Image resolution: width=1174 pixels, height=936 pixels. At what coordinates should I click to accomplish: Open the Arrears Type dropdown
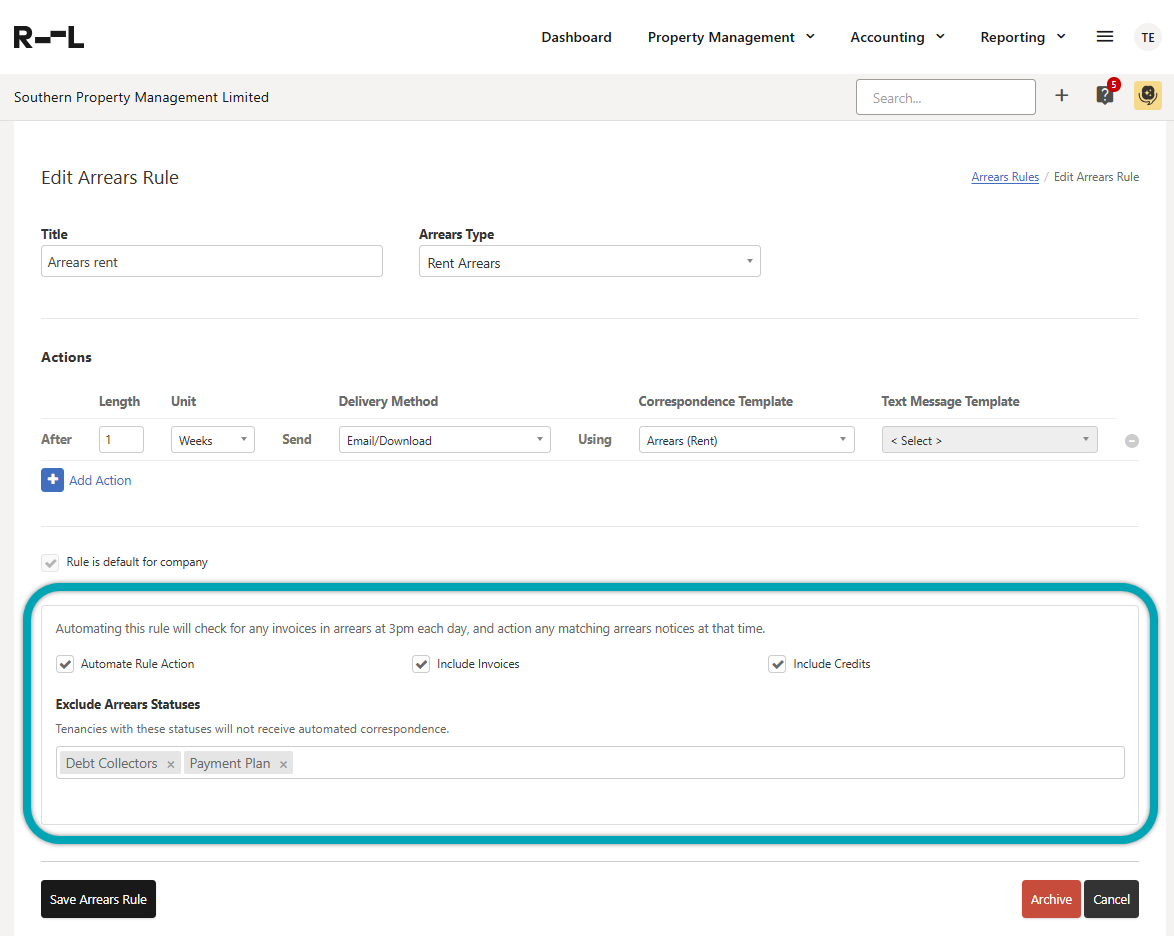click(x=589, y=262)
